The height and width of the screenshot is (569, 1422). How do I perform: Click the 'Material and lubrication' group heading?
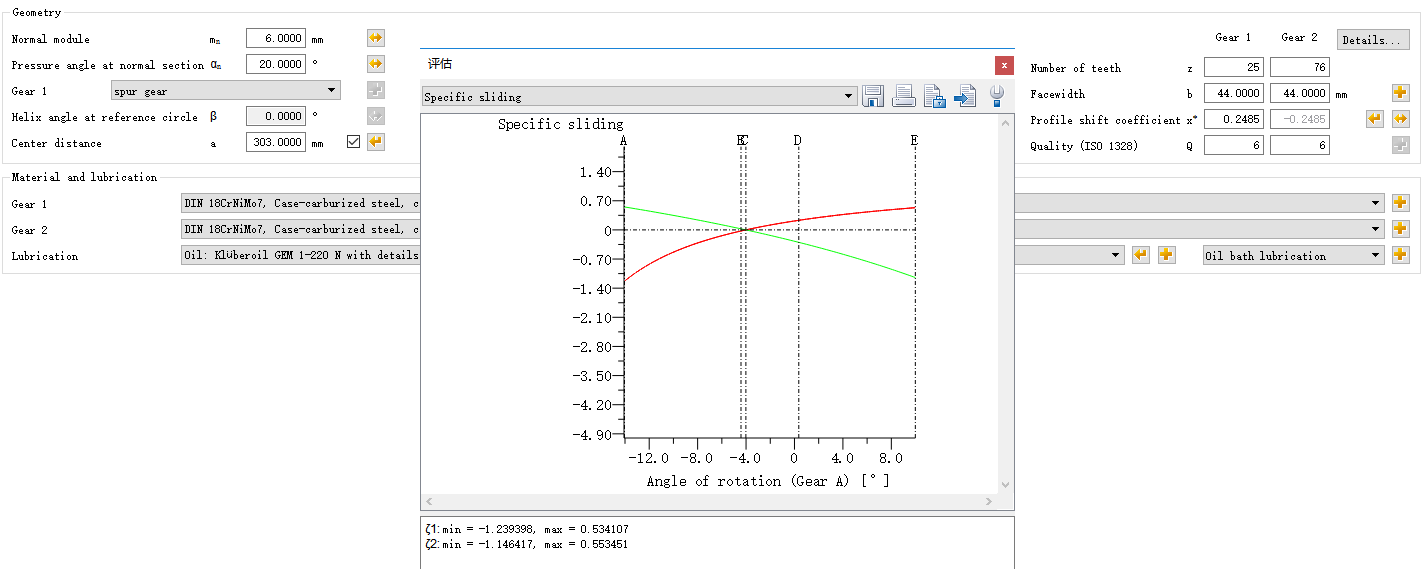84,177
